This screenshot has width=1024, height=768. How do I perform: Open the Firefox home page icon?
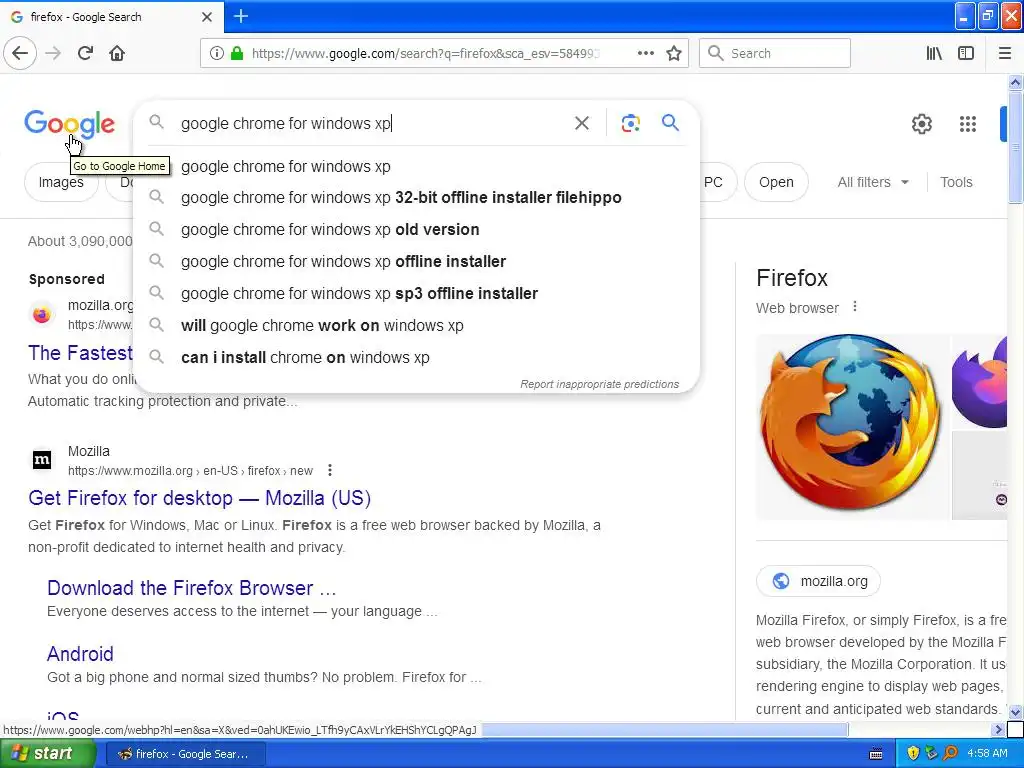(x=117, y=53)
